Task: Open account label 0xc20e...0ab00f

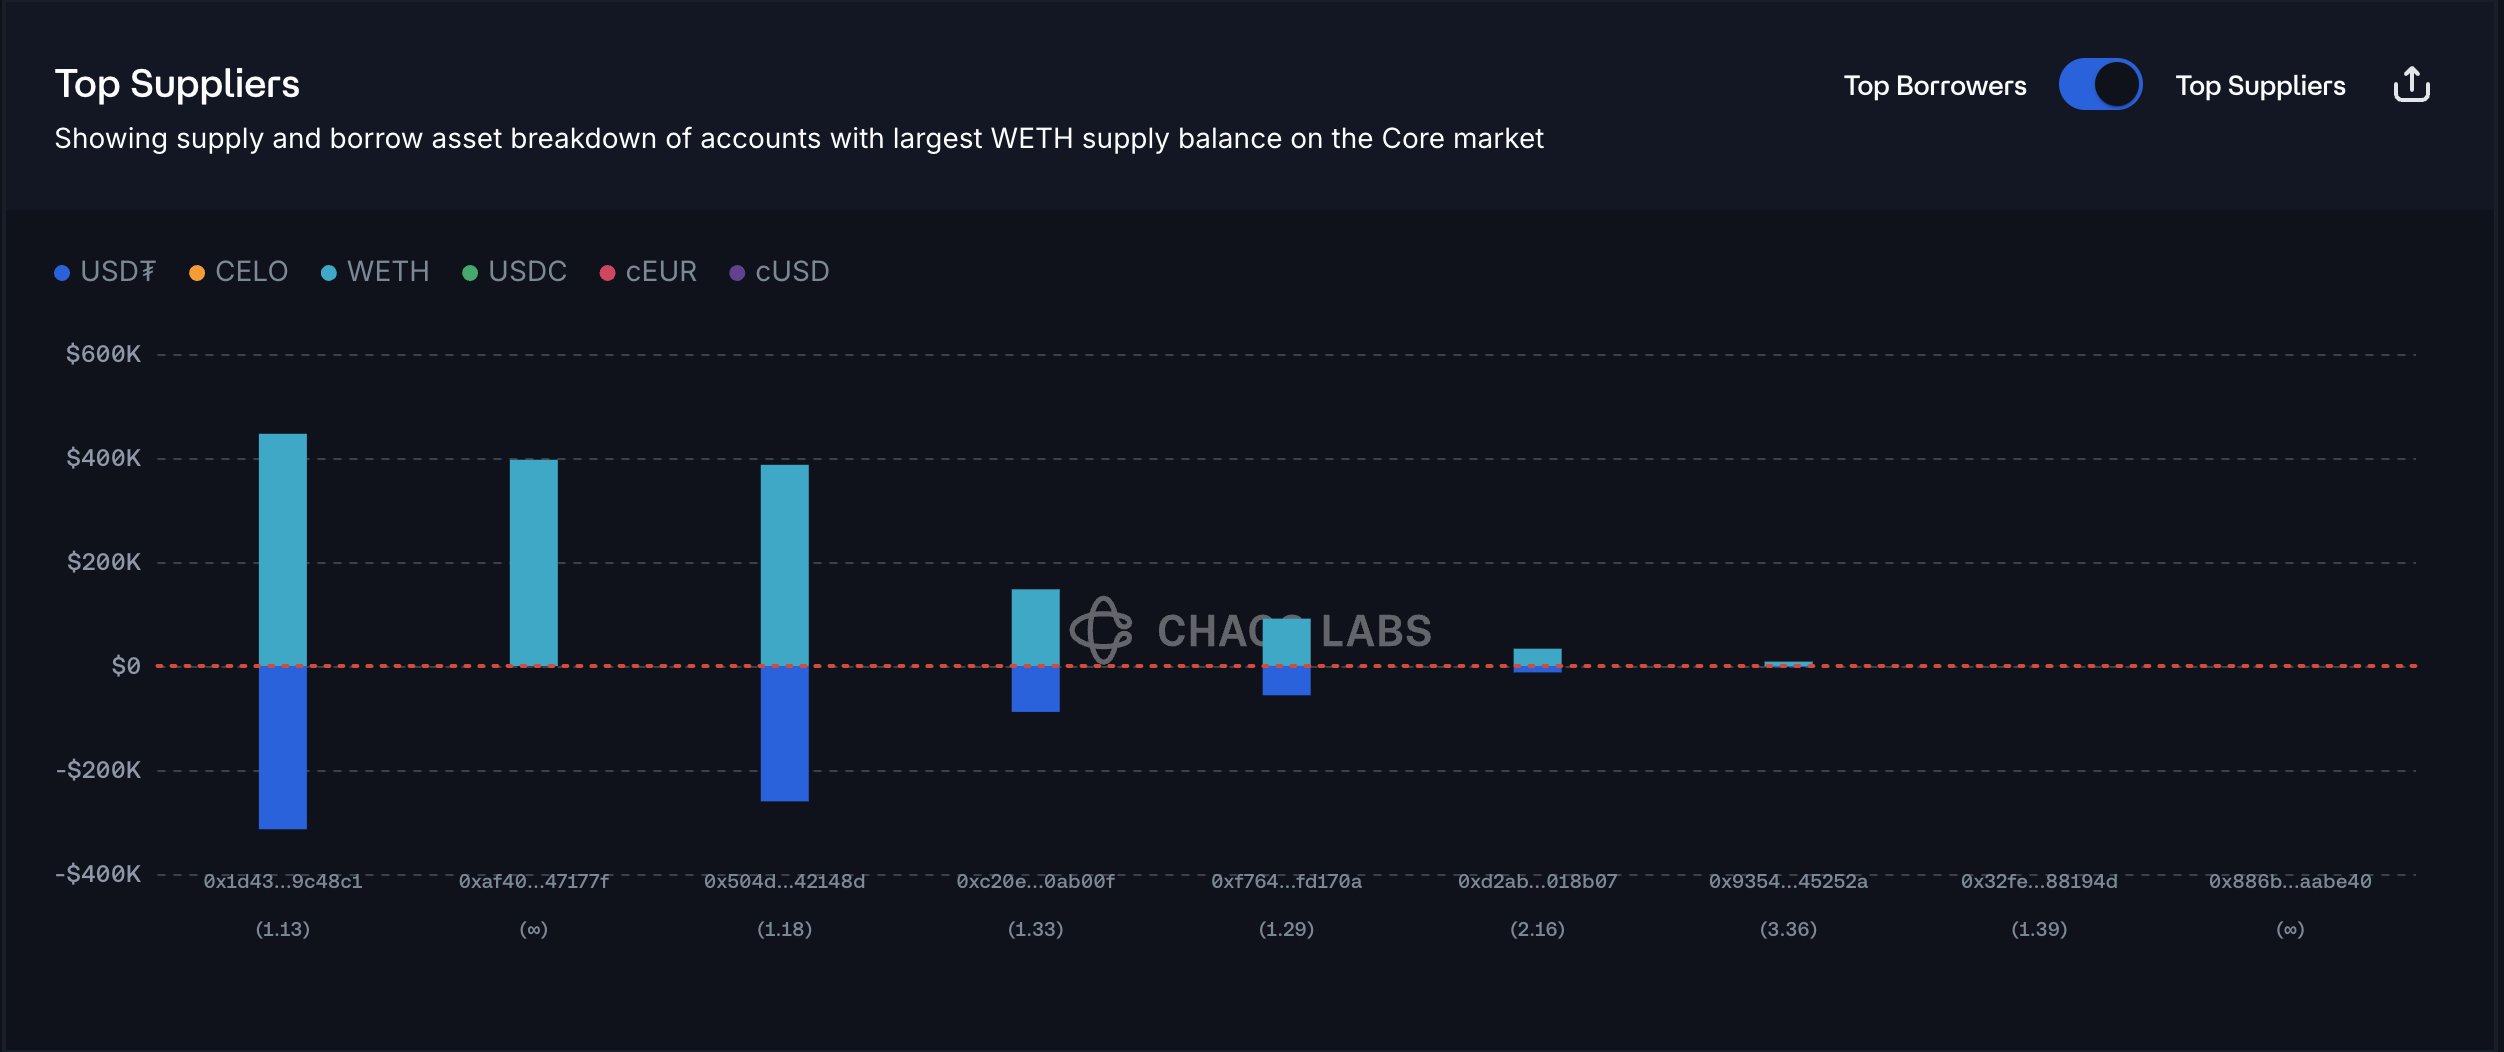Action: [1035, 881]
